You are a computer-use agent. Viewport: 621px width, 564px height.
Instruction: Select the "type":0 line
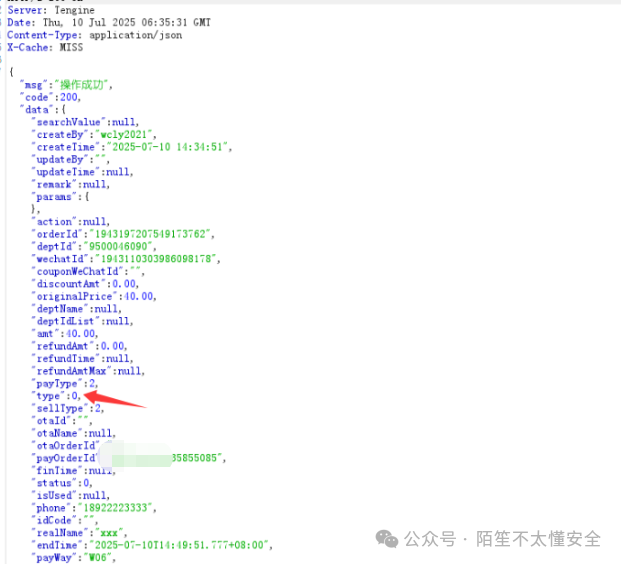[x=56, y=396]
